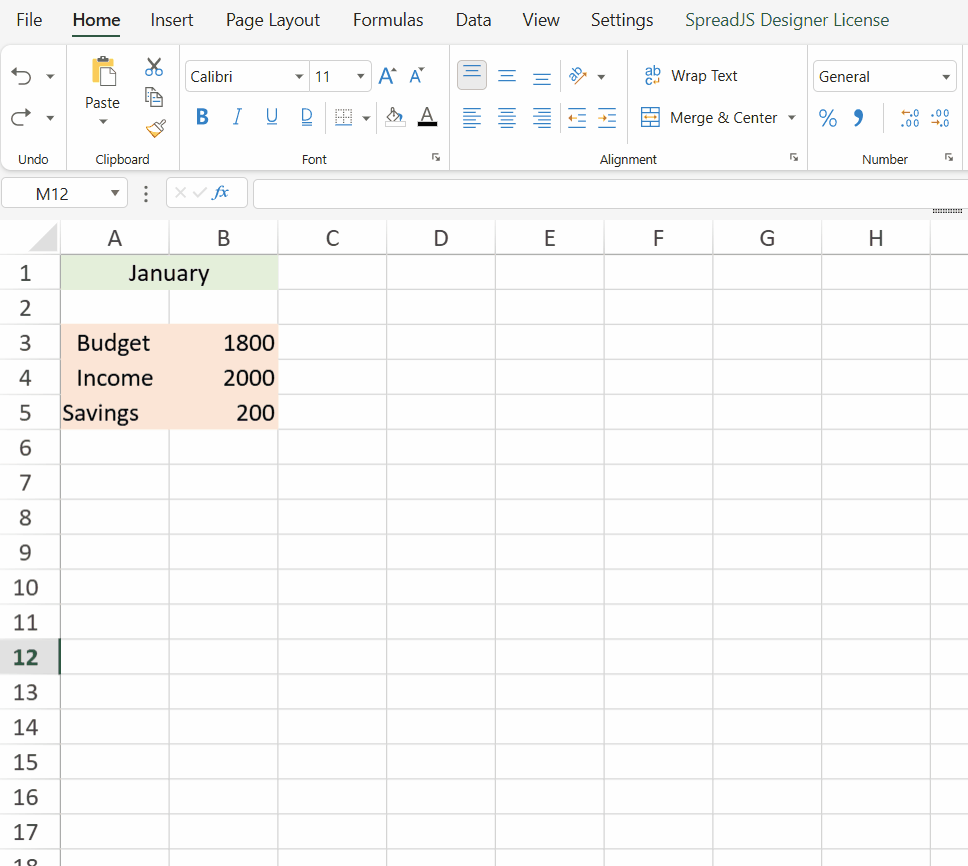Toggle Bold formatting

(x=202, y=117)
